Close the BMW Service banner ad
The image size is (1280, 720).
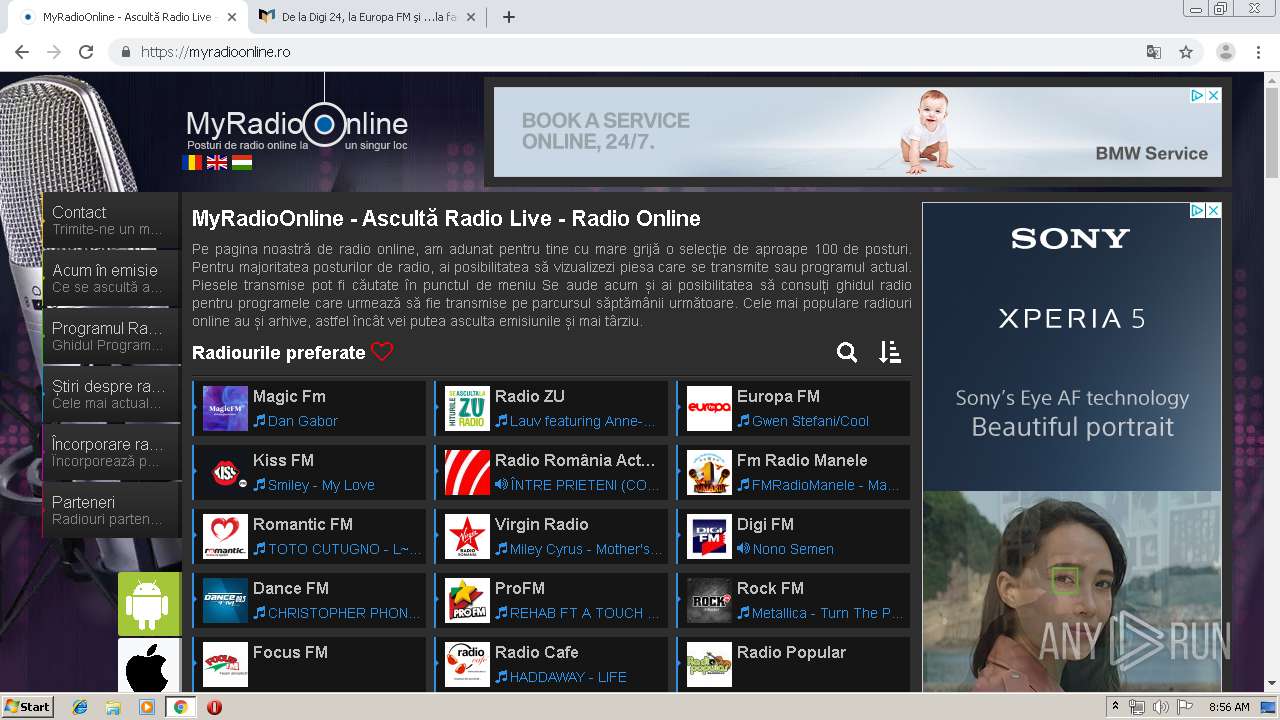tap(1213, 96)
